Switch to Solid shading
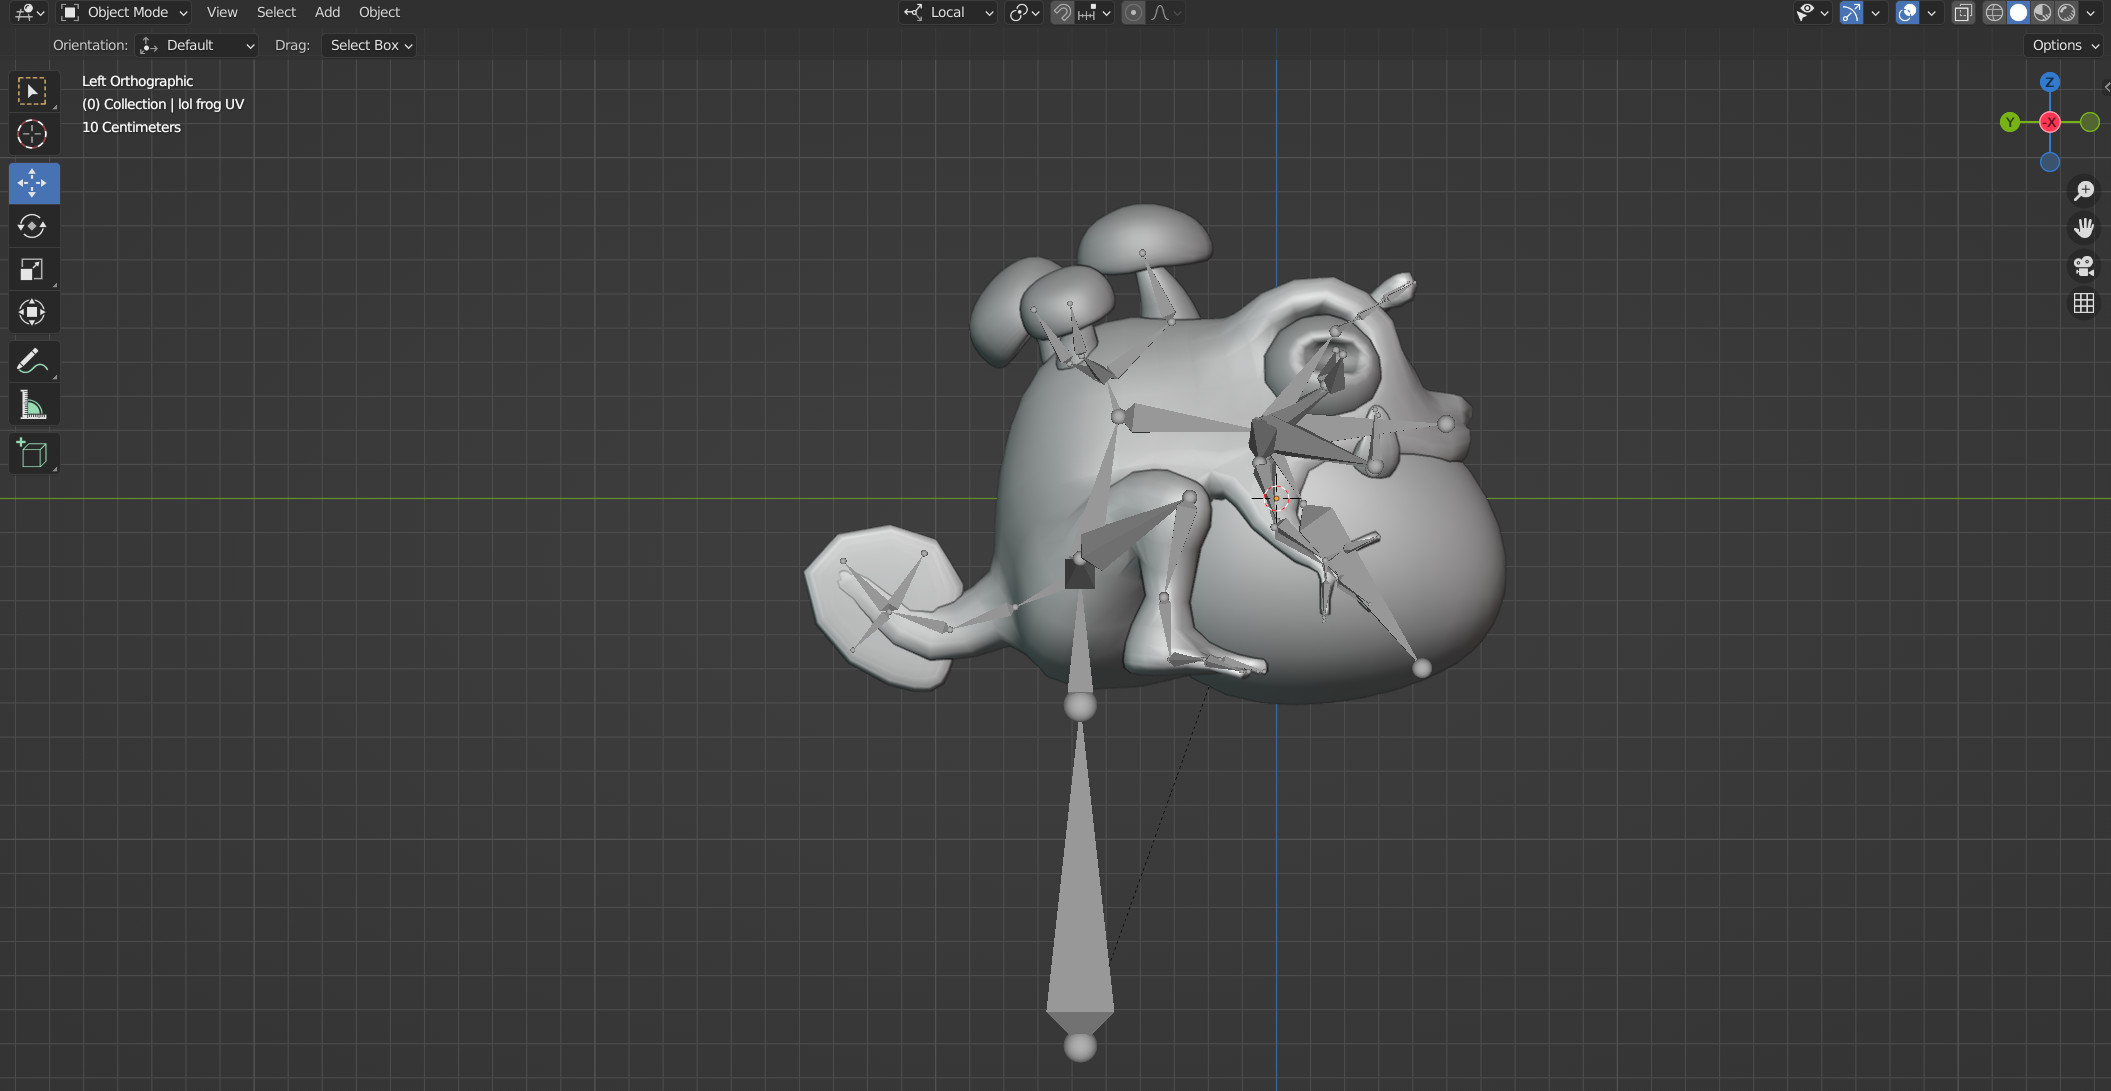The width and height of the screenshot is (2111, 1091). coord(2018,12)
